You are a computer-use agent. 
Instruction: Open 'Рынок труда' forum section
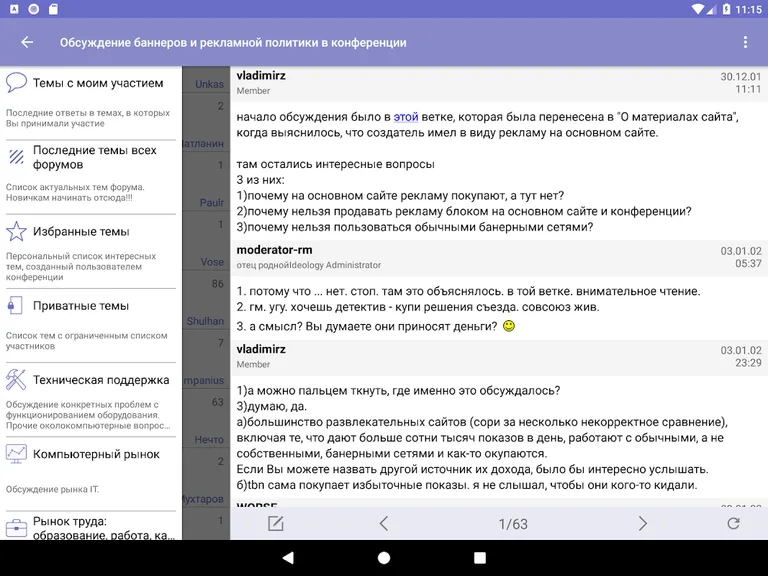pyautogui.click(x=91, y=527)
